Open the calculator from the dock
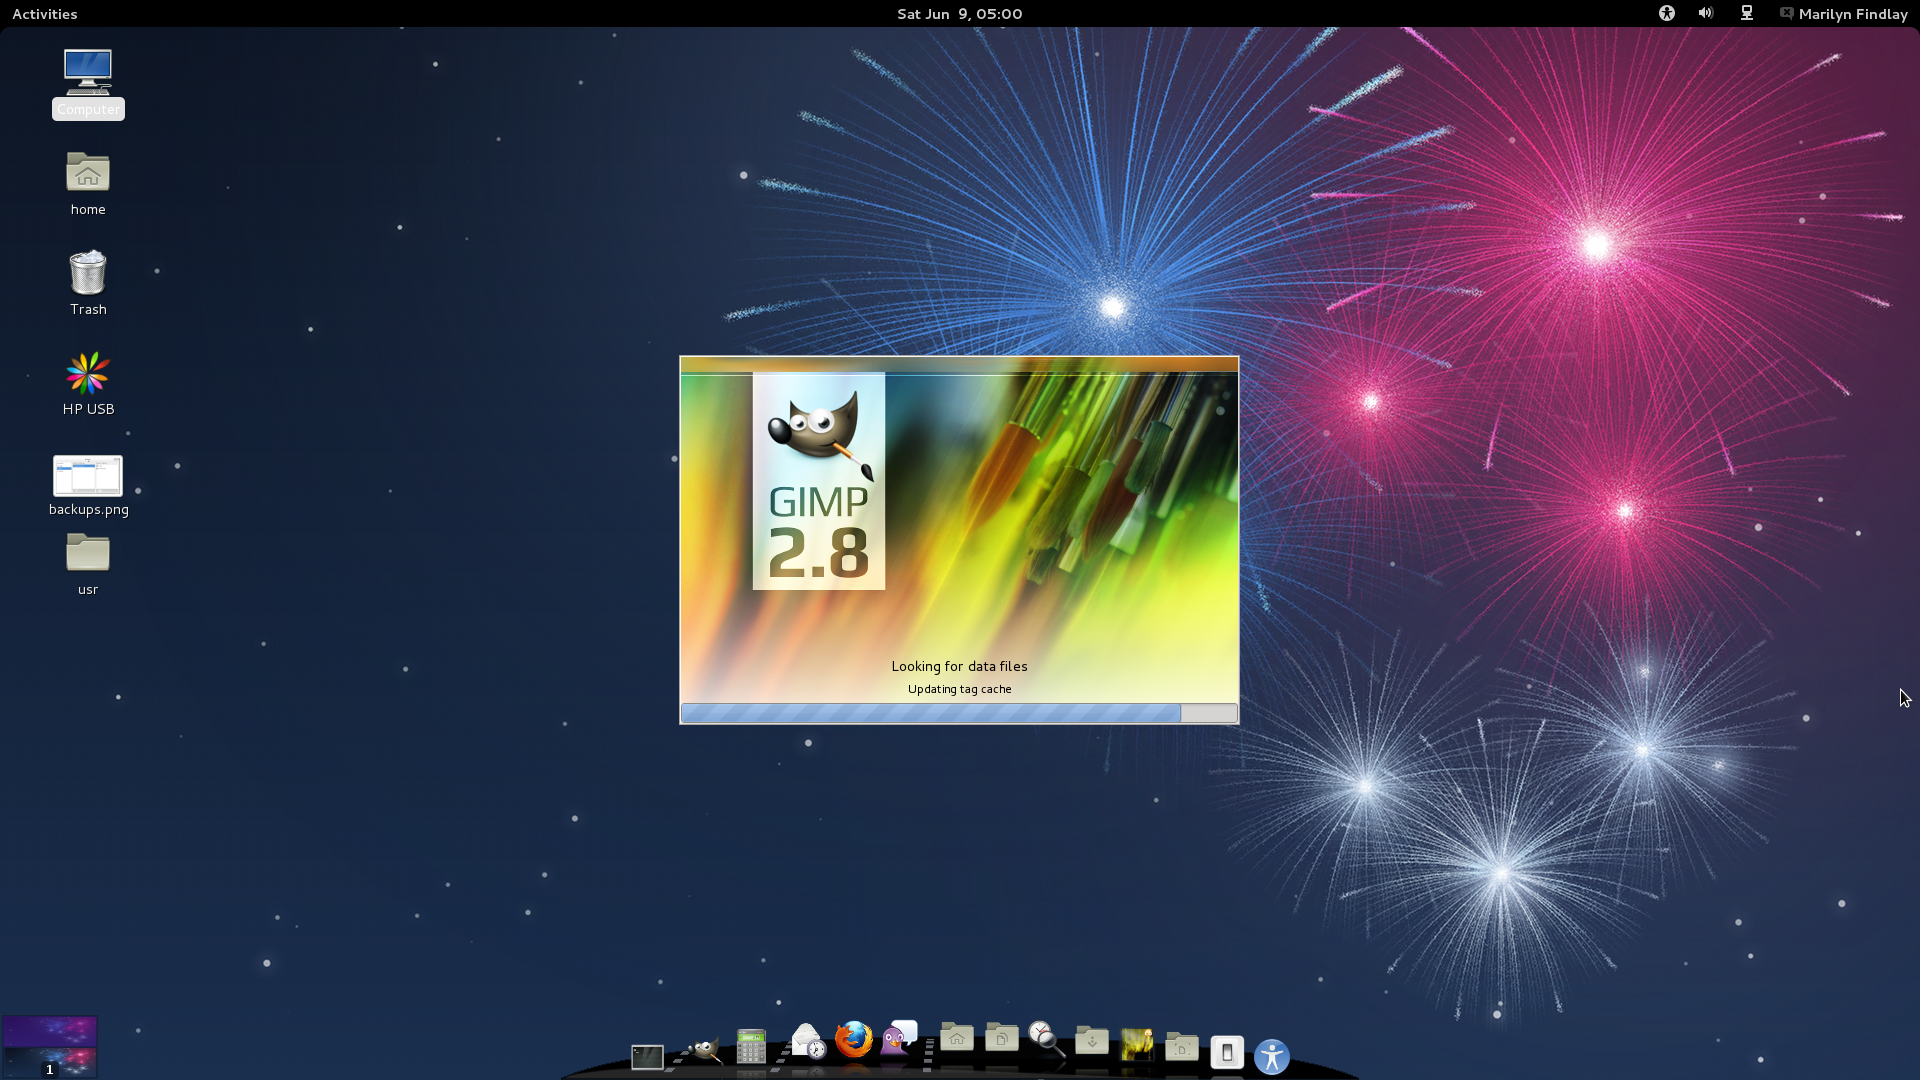Image resolution: width=1920 pixels, height=1080 pixels. (x=751, y=1047)
